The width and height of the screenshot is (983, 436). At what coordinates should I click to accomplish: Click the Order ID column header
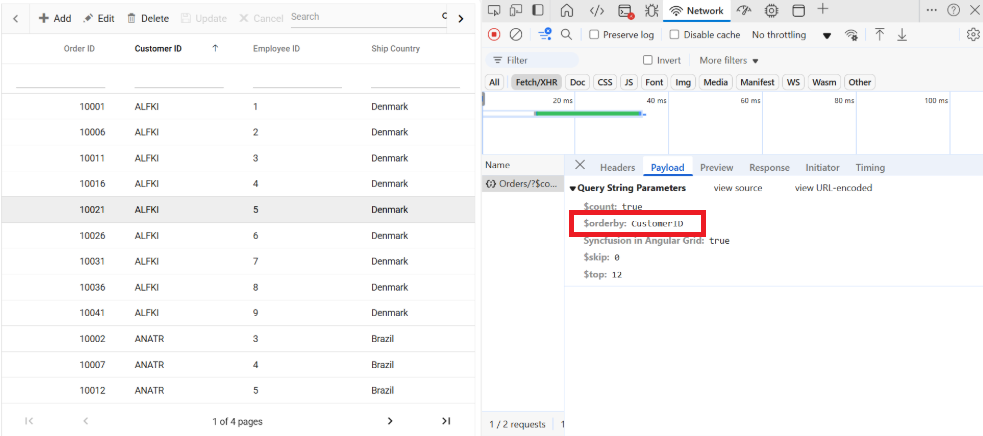point(80,48)
